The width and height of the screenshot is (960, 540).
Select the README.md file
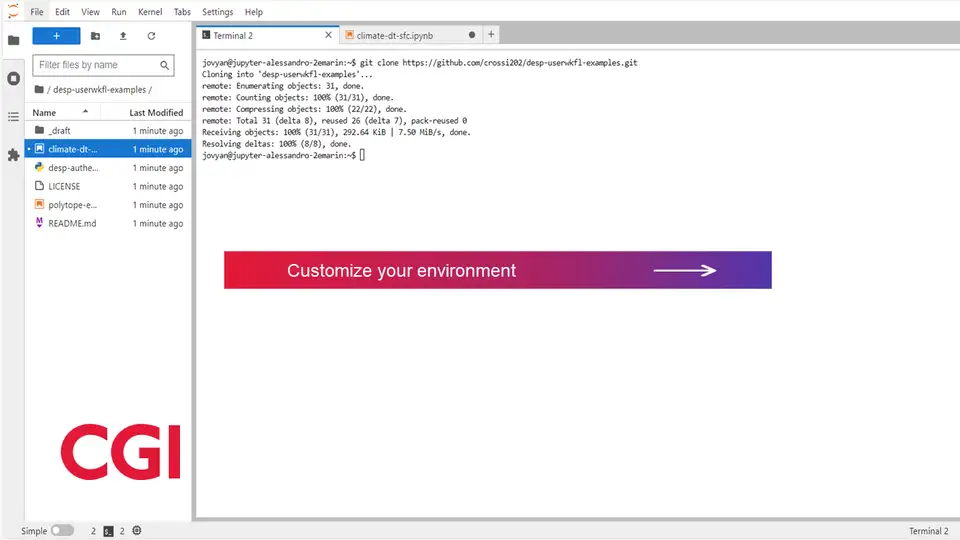[x=72, y=223]
